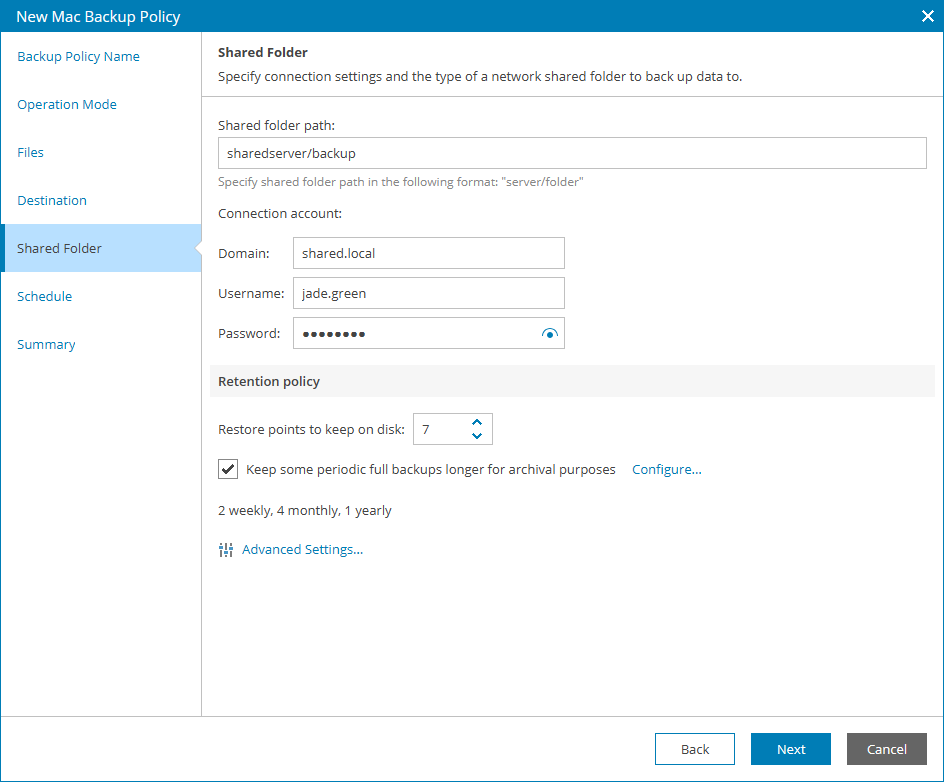944x782 pixels.
Task: Uncheck keep periodic full backups checkbox
Action: [227, 469]
